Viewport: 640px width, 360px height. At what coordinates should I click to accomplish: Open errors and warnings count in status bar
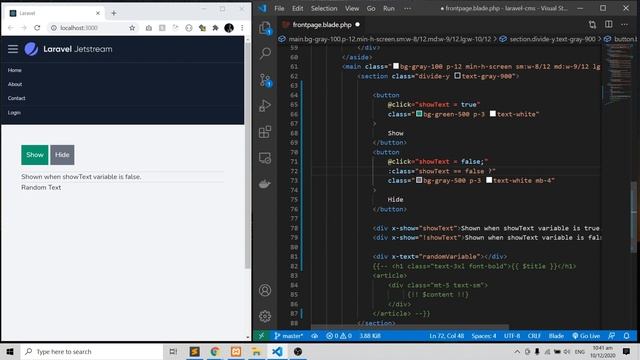point(339,336)
